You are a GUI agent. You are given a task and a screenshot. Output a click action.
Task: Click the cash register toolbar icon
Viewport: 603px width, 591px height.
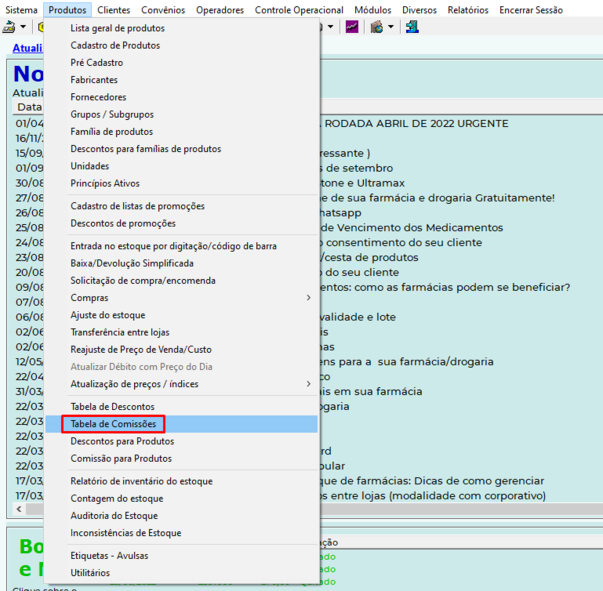[8, 27]
